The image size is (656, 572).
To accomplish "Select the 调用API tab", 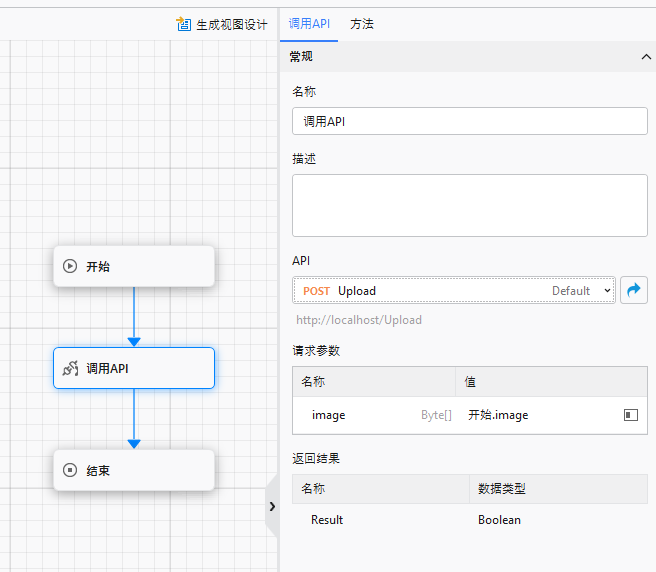I will pos(308,24).
